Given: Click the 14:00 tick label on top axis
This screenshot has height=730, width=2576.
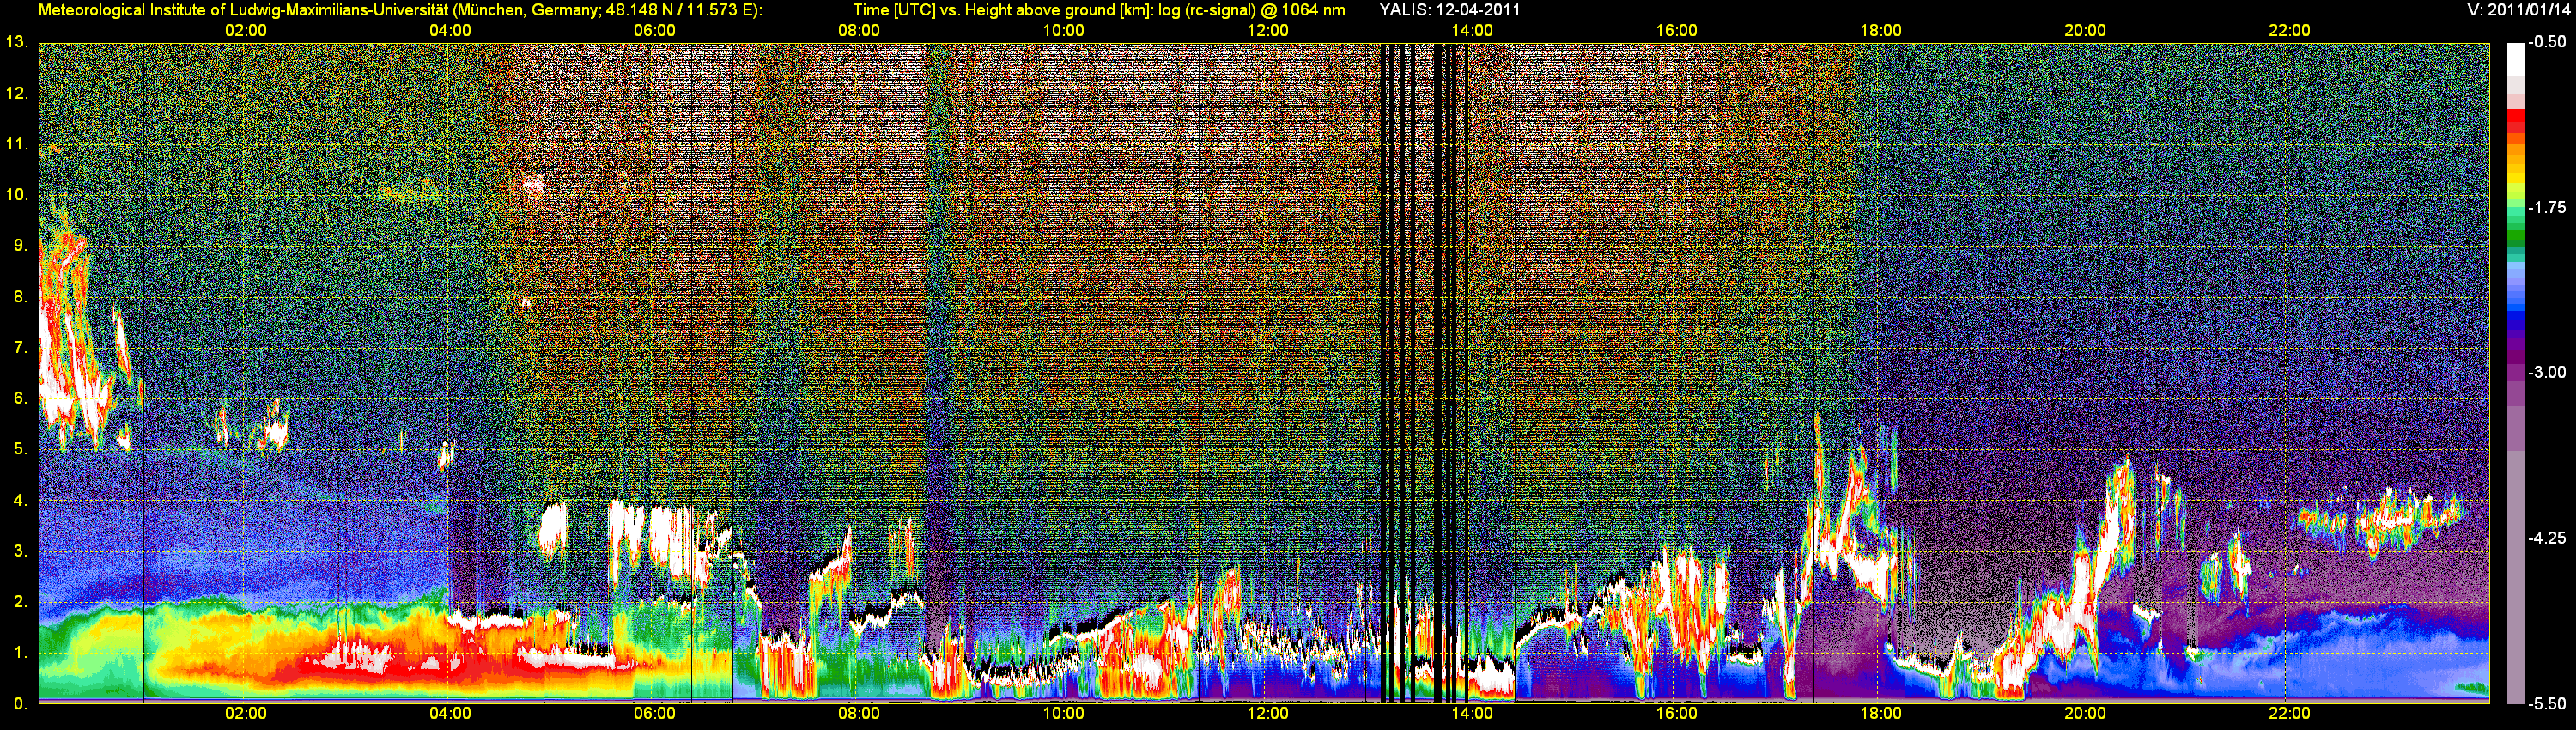Looking at the screenshot, I should tap(1472, 31).
